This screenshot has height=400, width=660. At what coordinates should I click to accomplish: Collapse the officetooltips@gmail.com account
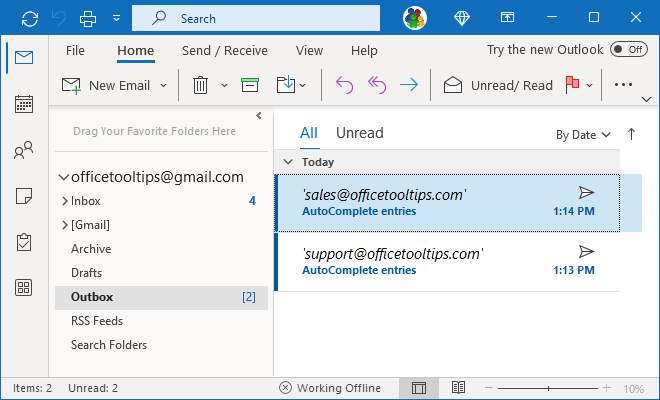tap(64, 177)
